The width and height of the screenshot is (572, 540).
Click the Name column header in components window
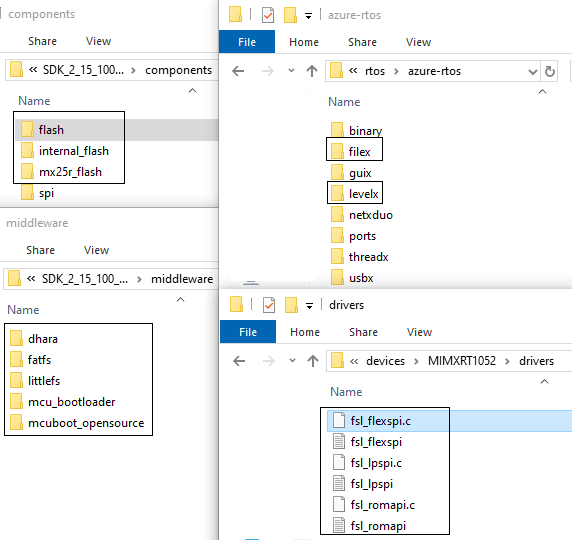coord(34,101)
